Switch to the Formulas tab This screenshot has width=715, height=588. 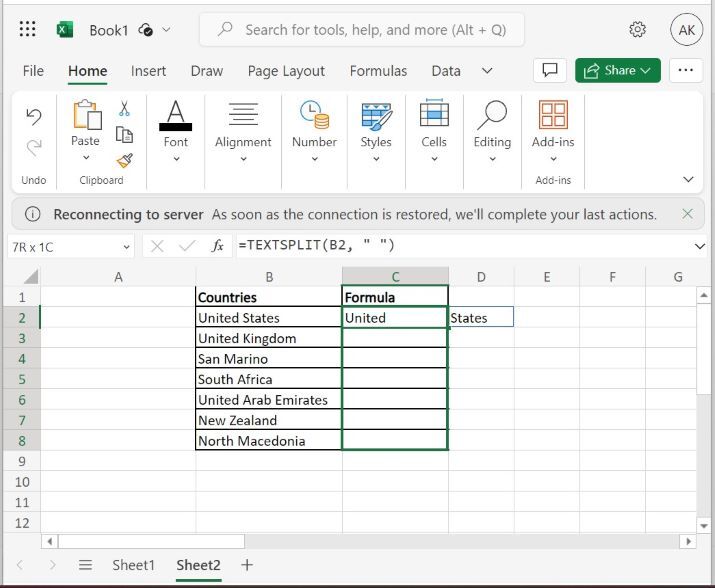(x=378, y=71)
